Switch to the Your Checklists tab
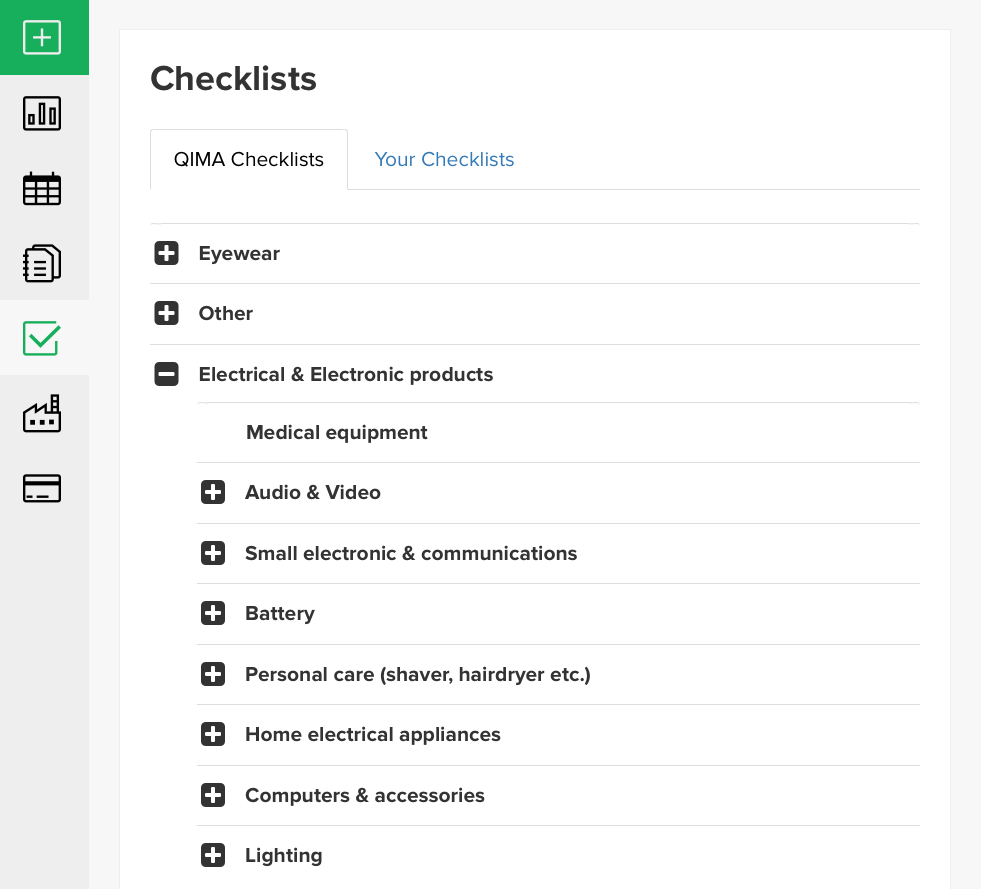The height and width of the screenshot is (889, 981). tap(444, 160)
